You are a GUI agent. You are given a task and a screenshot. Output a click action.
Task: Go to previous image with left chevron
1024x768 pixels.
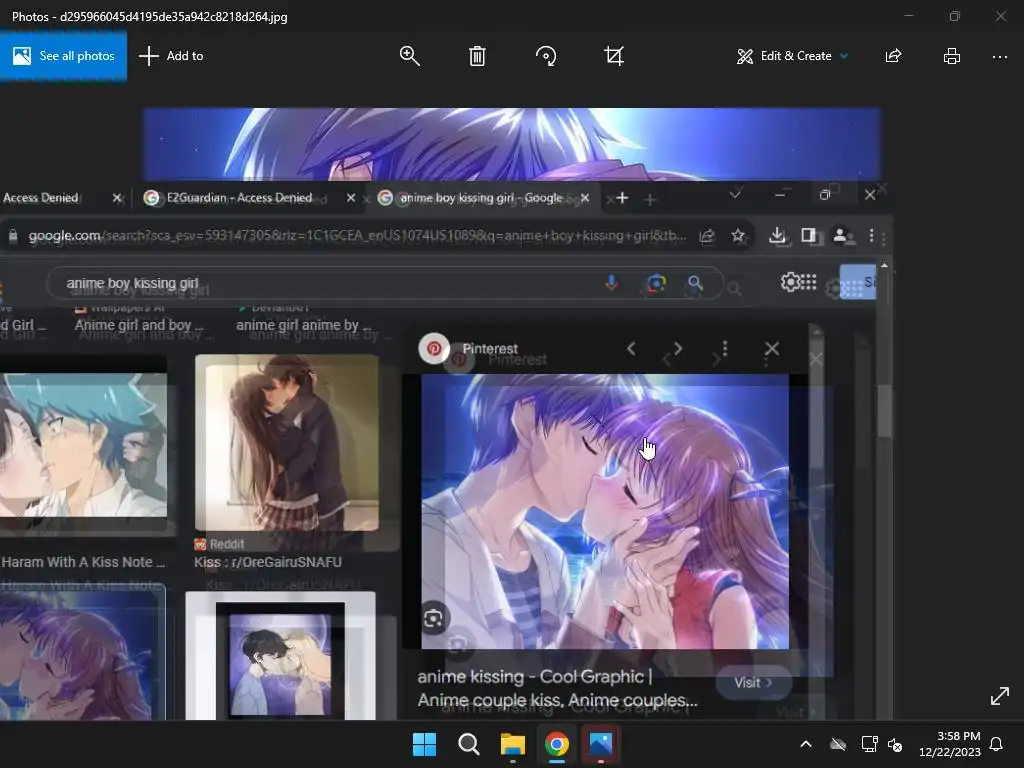pos(631,349)
